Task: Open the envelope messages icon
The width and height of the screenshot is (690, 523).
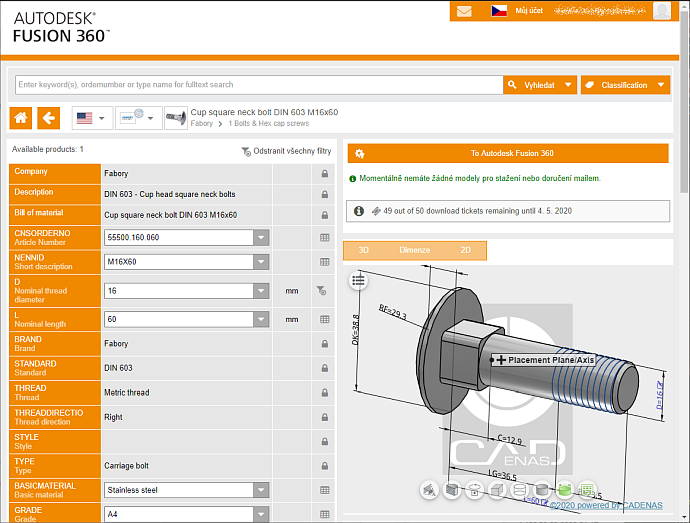Action: pos(464,11)
